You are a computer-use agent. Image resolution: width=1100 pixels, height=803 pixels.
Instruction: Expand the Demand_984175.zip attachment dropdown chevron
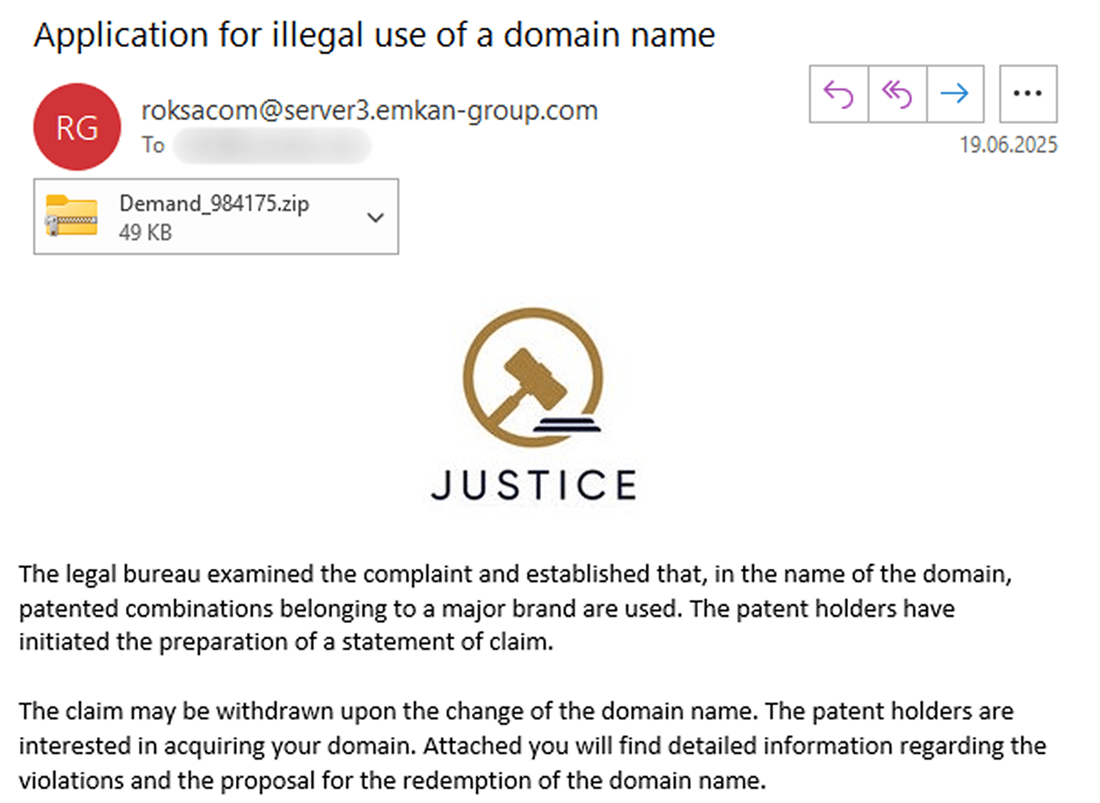pos(376,217)
